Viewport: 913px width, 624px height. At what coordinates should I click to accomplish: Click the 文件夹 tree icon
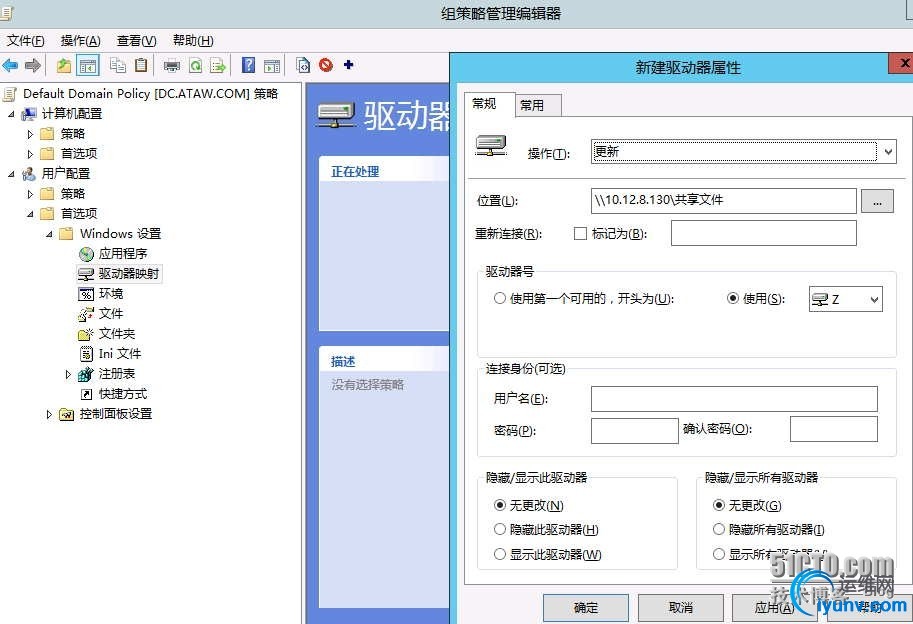click(86, 334)
